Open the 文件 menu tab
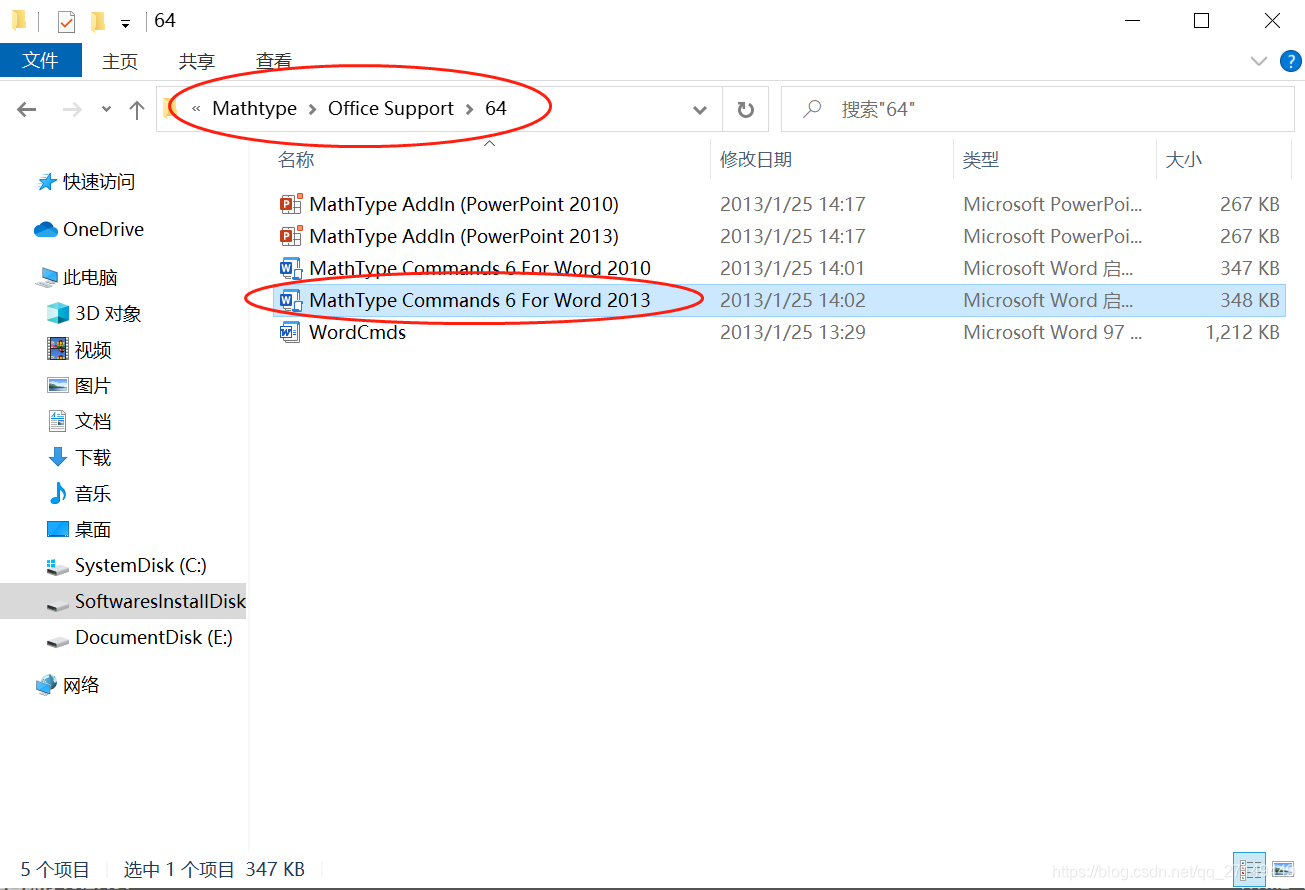The width and height of the screenshot is (1305, 890). [40, 60]
